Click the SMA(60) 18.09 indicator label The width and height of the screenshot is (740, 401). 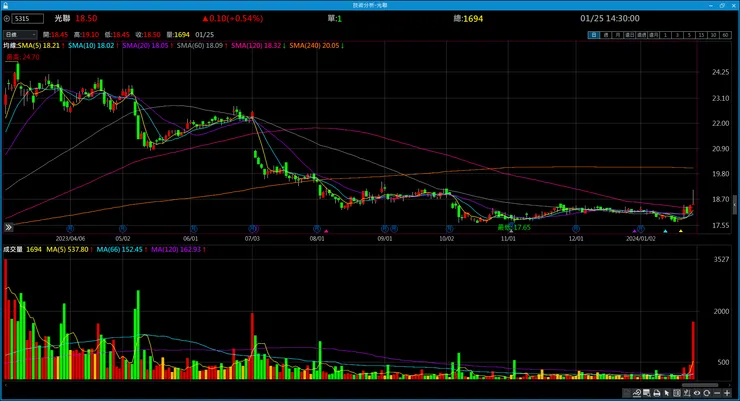click(200, 46)
